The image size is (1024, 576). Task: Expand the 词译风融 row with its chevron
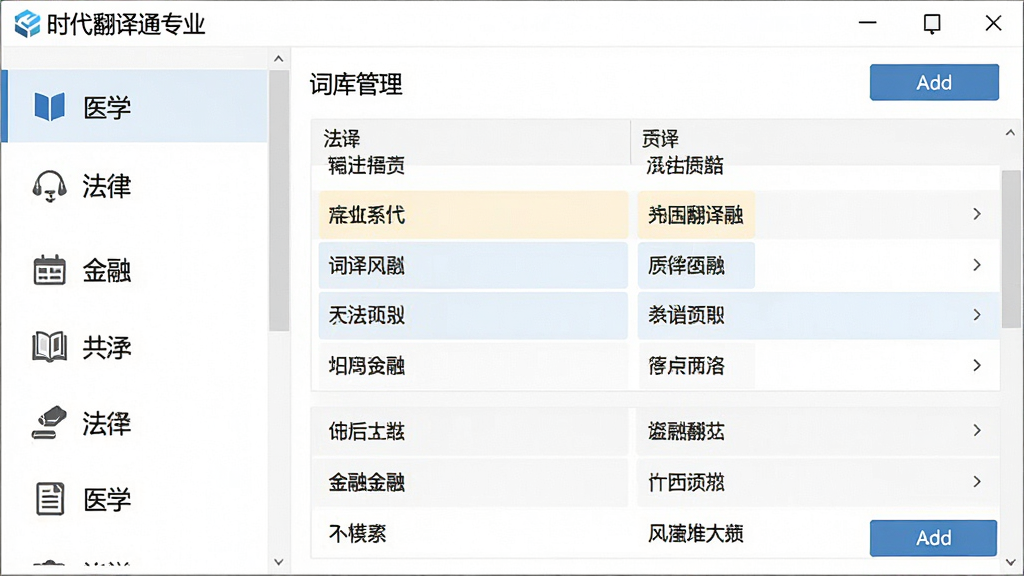coord(977,265)
